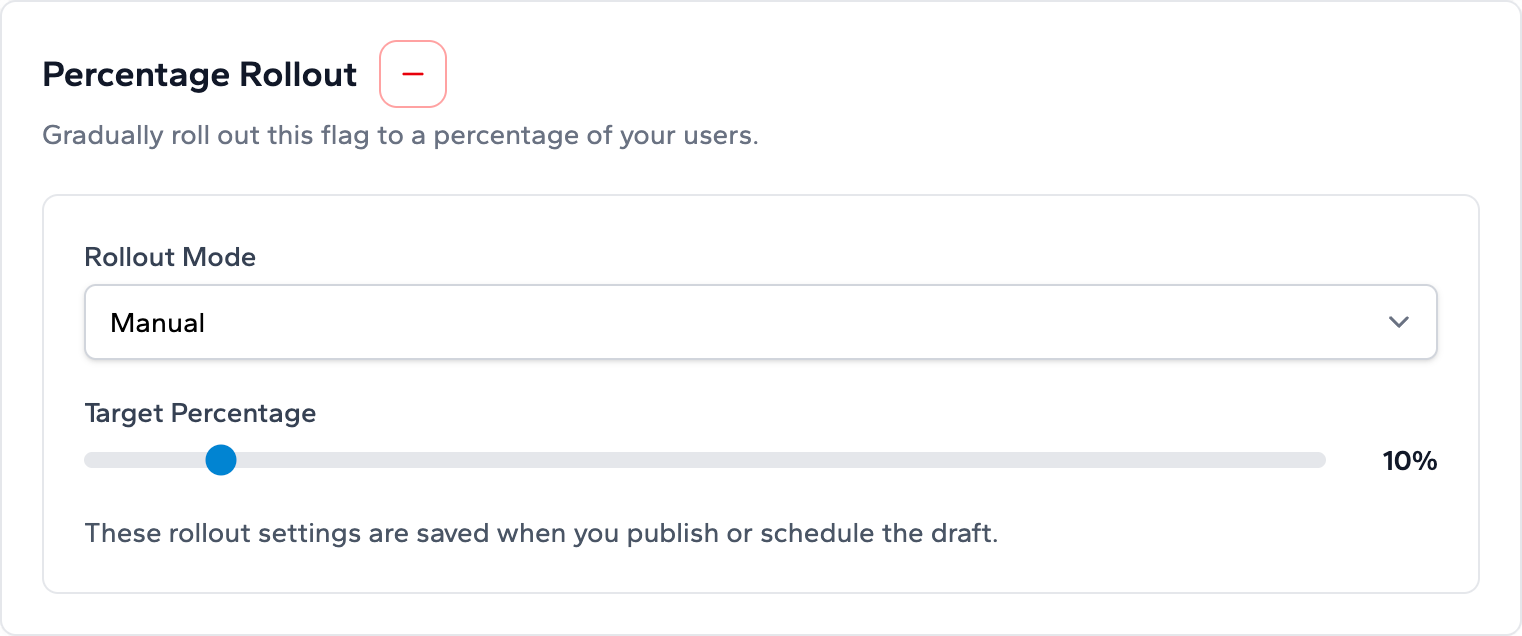Screen dimensions: 1522x636
Task: Click the far right end of slider track
Action: coord(1318,460)
